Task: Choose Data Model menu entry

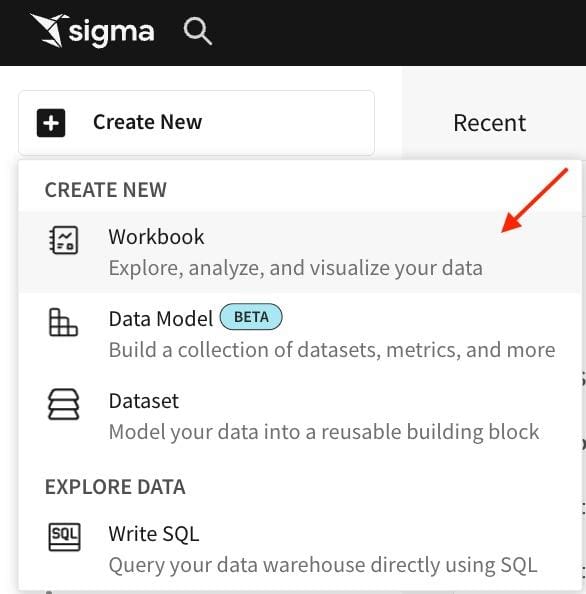Action: tap(300, 334)
